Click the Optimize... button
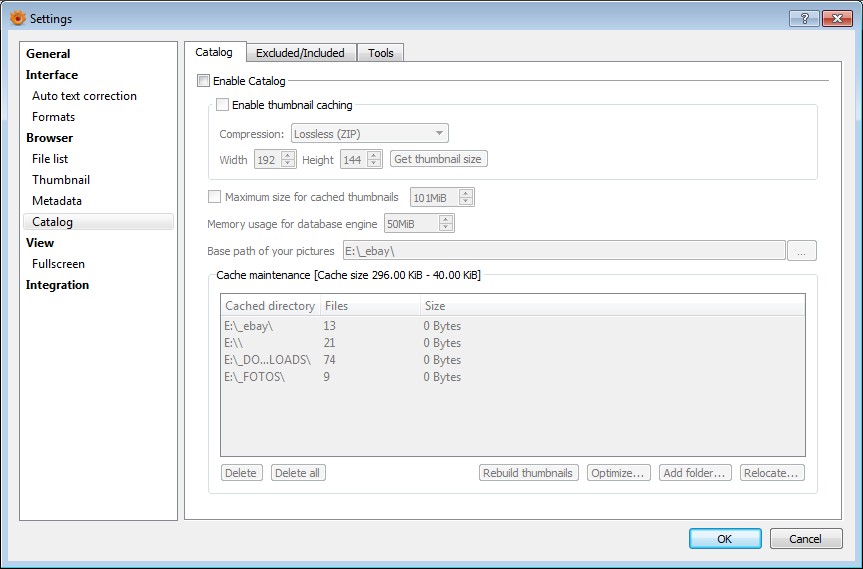This screenshot has width=863, height=569. pos(618,473)
